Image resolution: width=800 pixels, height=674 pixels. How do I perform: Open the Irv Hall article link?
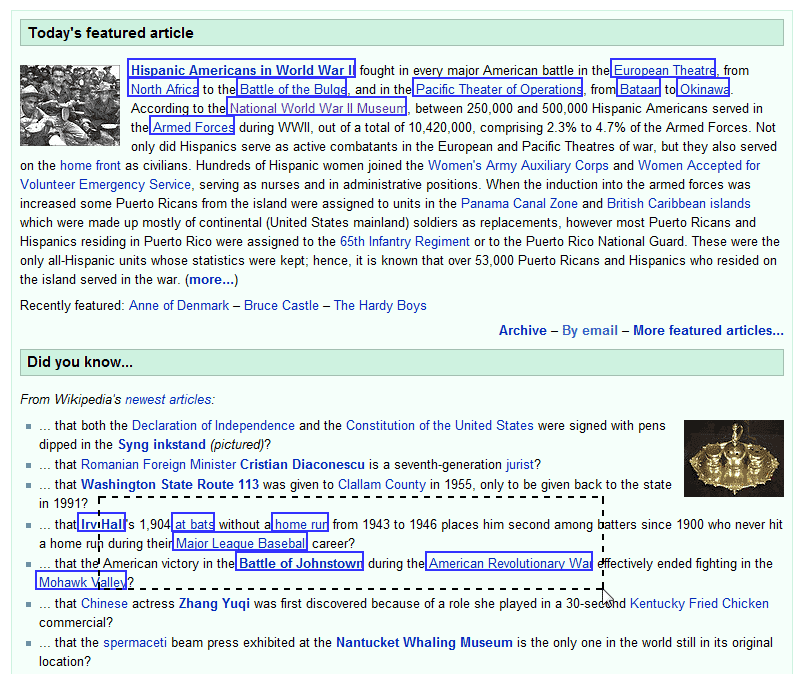click(x=101, y=523)
